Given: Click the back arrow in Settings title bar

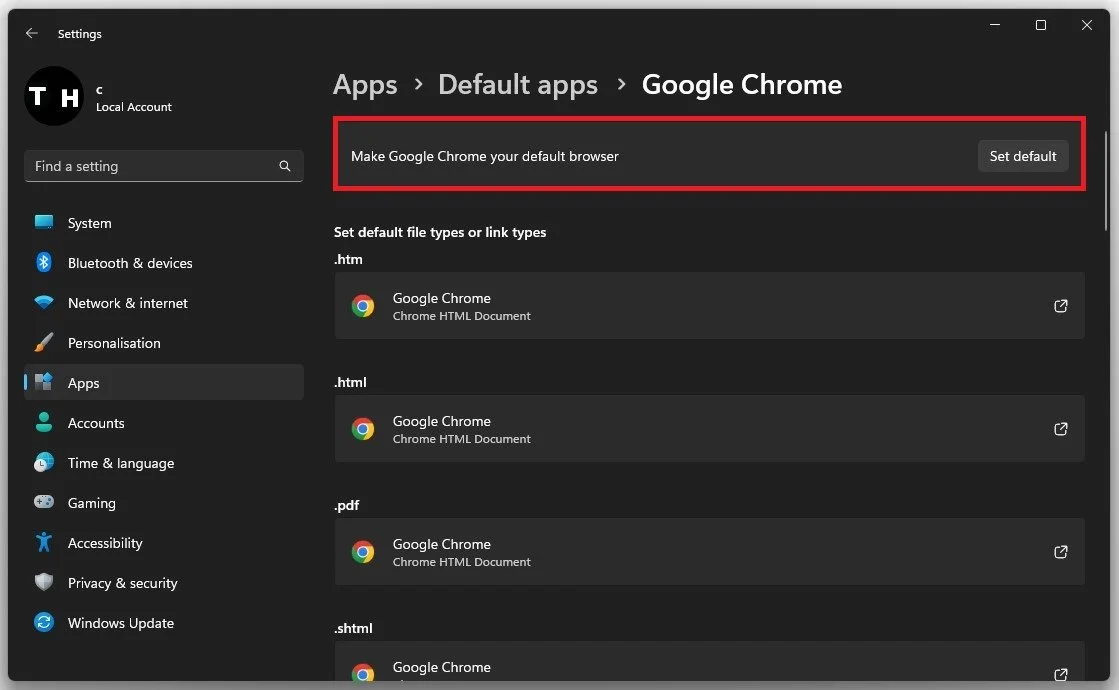Looking at the screenshot, I should [31, 34].
